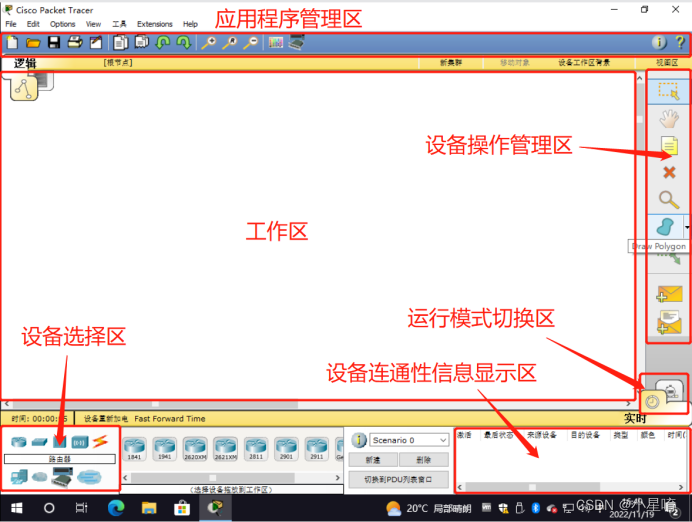692x522 pixels.
Task: Add a simple PDU envelope
Action: (x=669, y=294)
